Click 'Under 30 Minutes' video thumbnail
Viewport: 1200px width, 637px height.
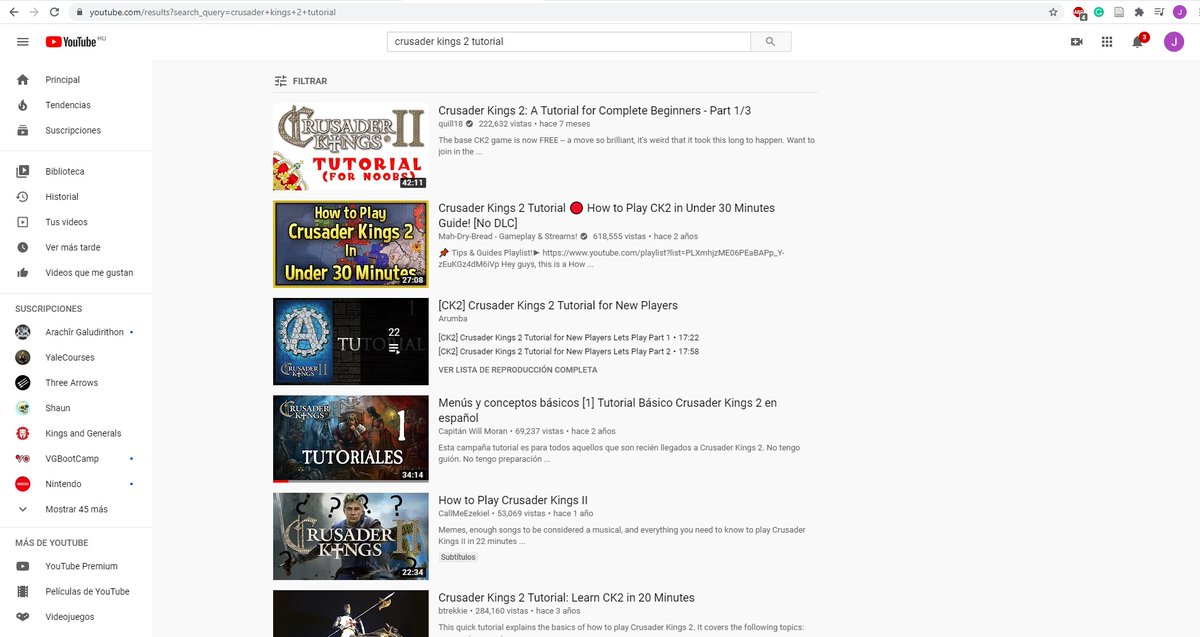(x=351, y=244)
